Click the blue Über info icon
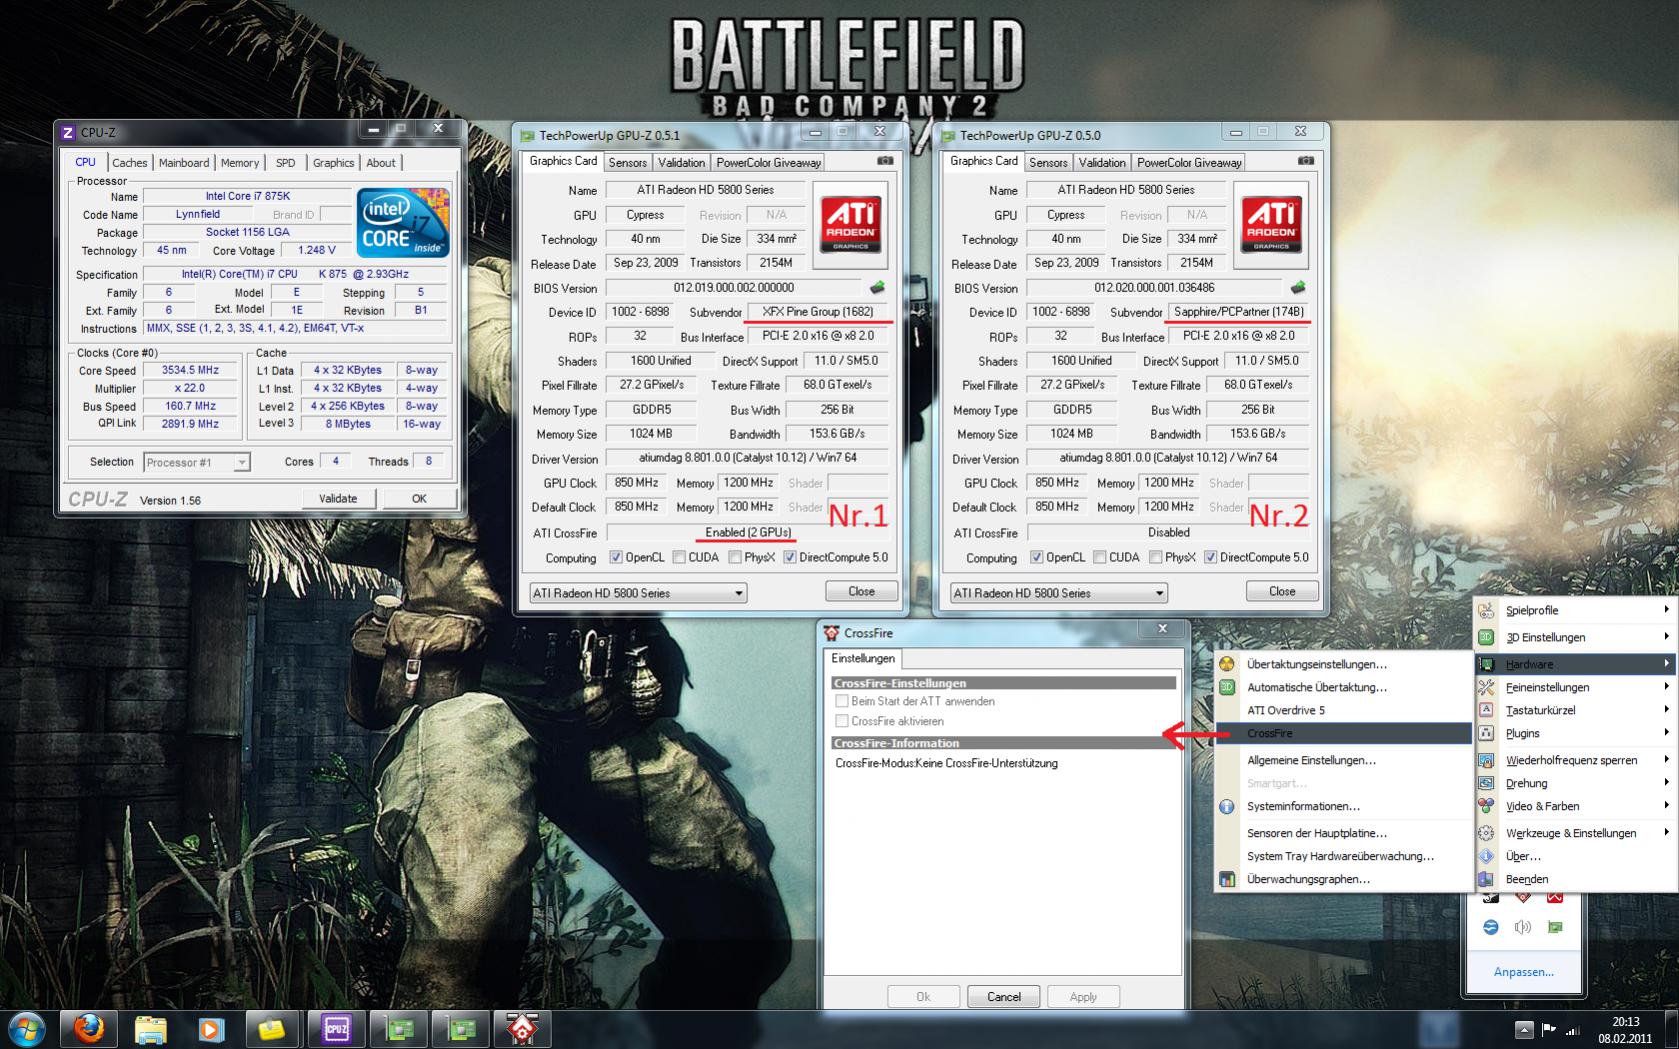 click(x=1487, y=856)
